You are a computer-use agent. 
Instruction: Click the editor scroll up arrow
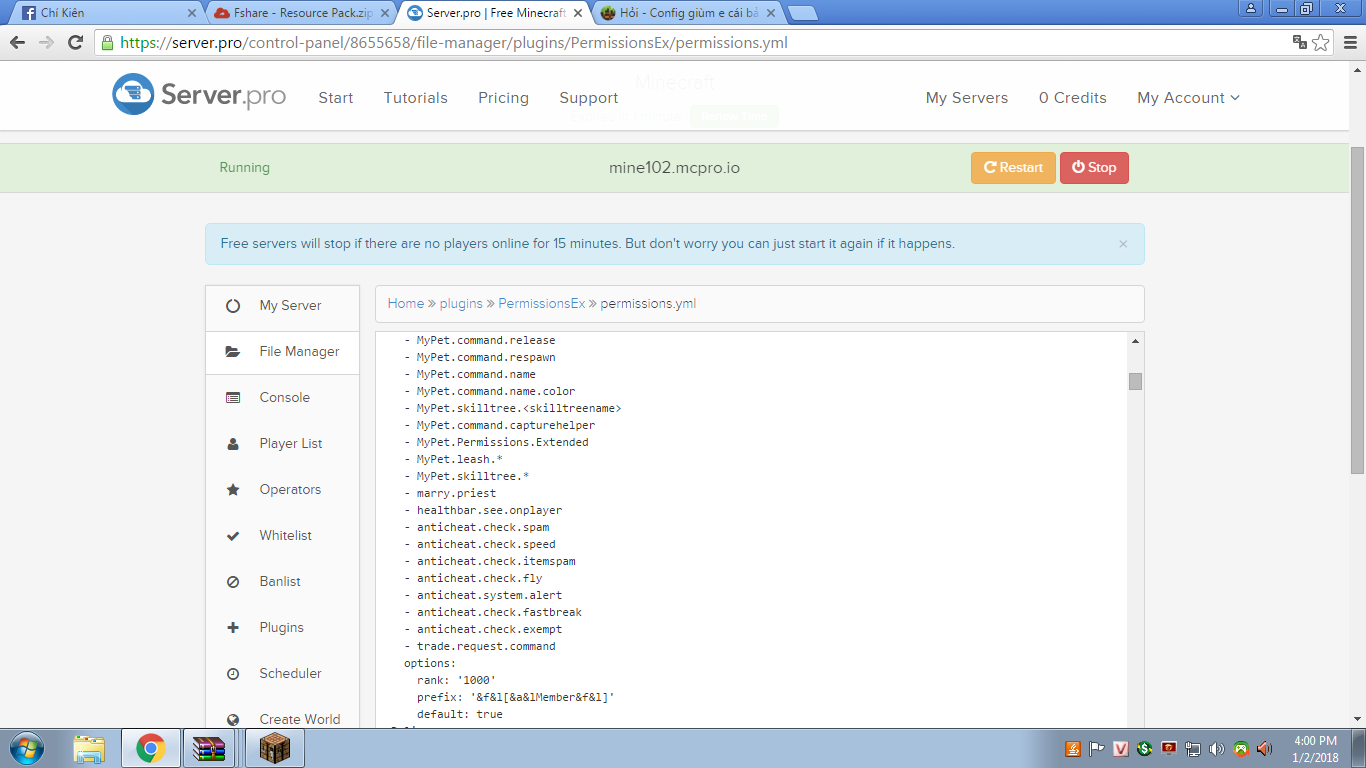pos(1135,341)
